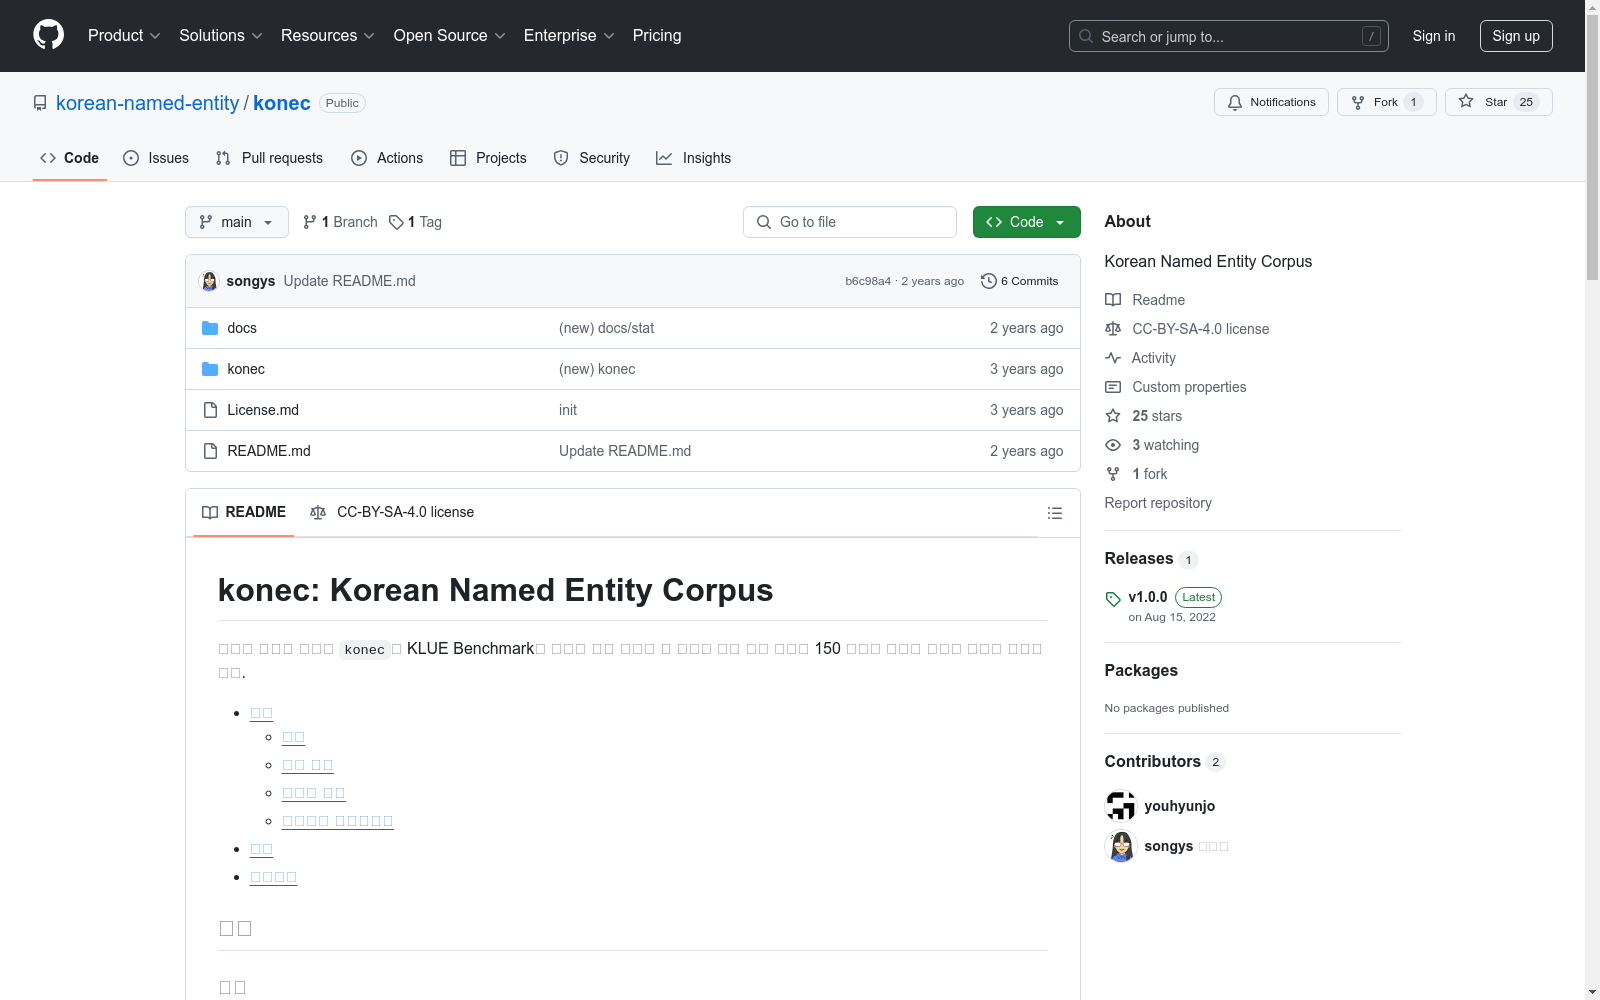Focus the Search or jump to field
1600x1000 pixels.
[x=1229, y=36]
